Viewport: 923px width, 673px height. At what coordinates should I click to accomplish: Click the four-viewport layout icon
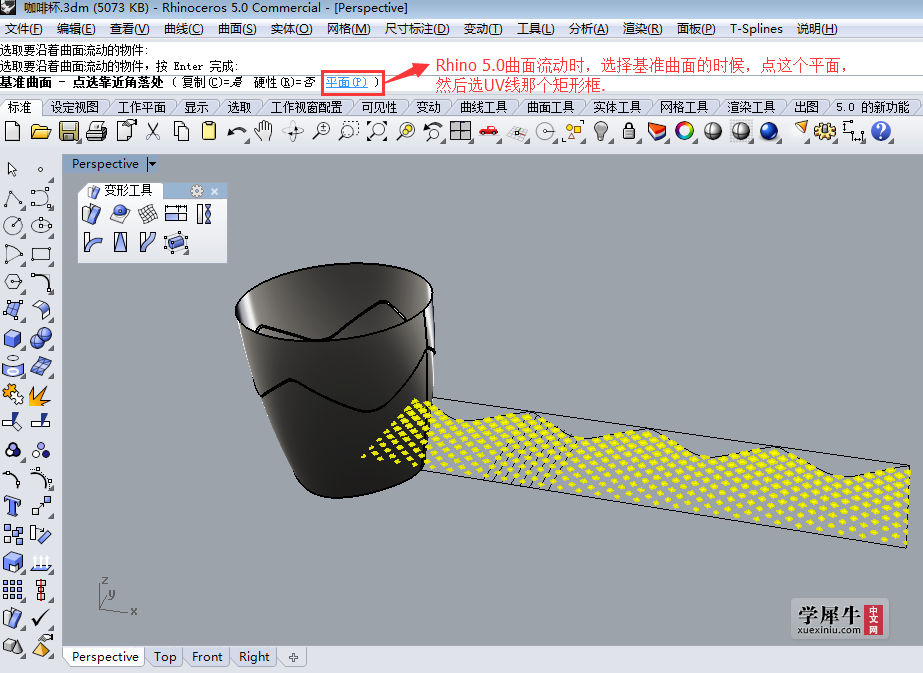coord(460,131)
